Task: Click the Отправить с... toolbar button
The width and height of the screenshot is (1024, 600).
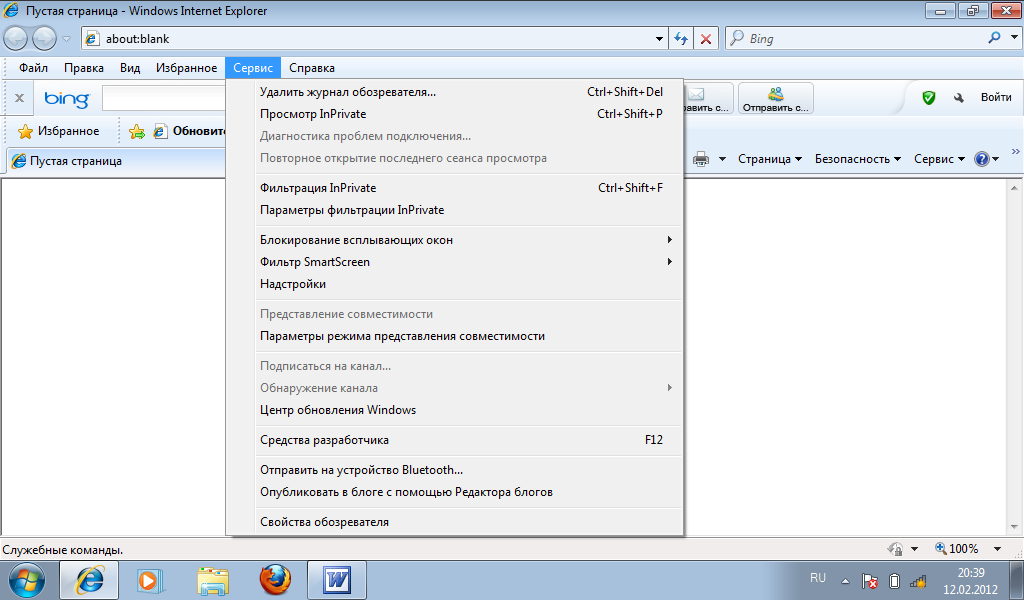Action: pos(775,99)
